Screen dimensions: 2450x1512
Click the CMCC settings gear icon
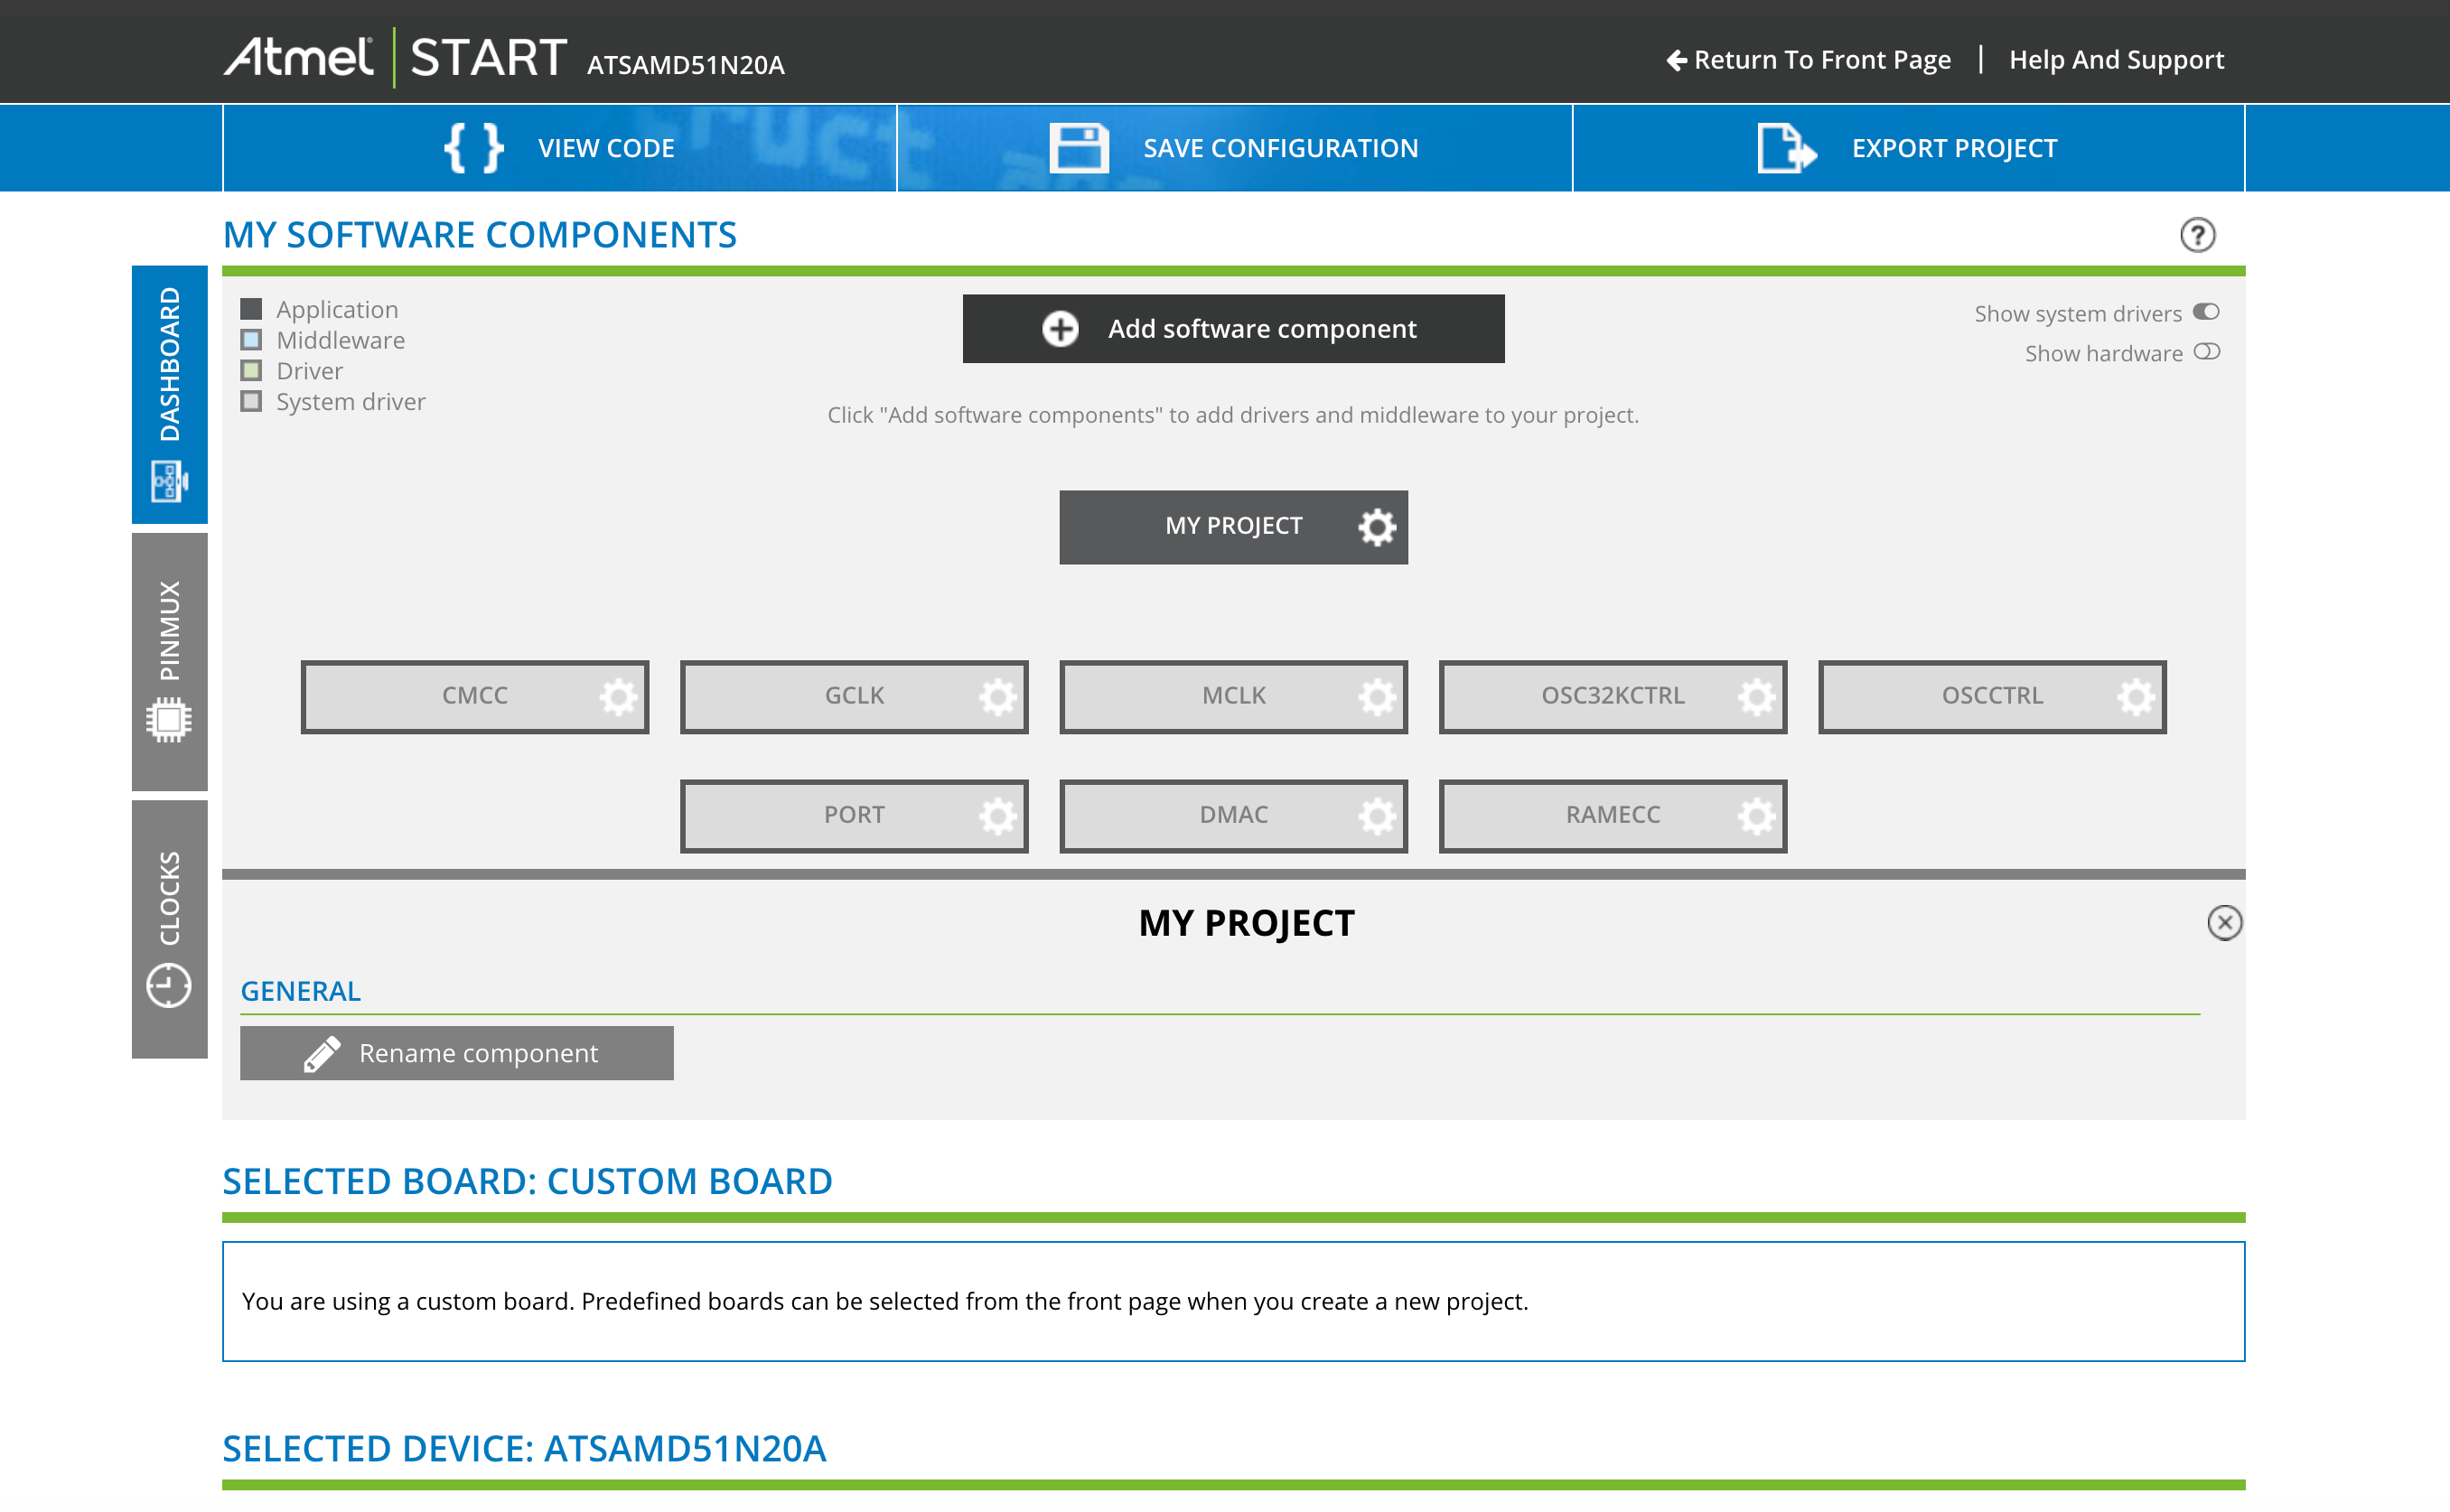(x=620, y=695)
